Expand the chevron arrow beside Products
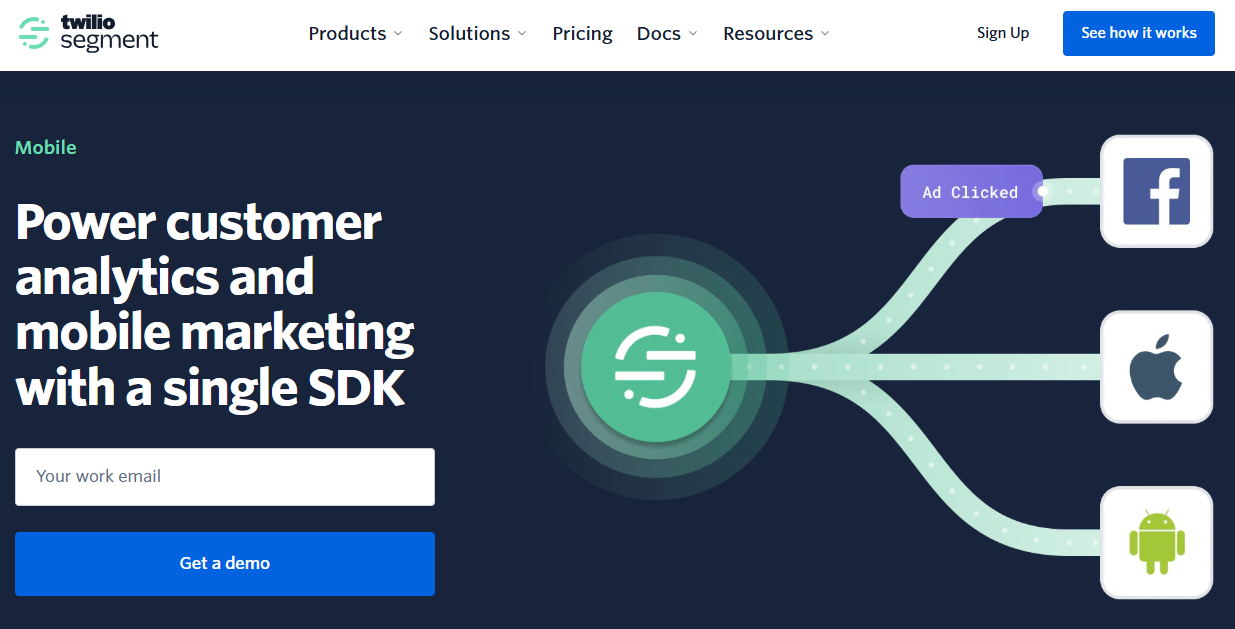The height and width of the screenshot is (629, 1235). tap(398, 34)
